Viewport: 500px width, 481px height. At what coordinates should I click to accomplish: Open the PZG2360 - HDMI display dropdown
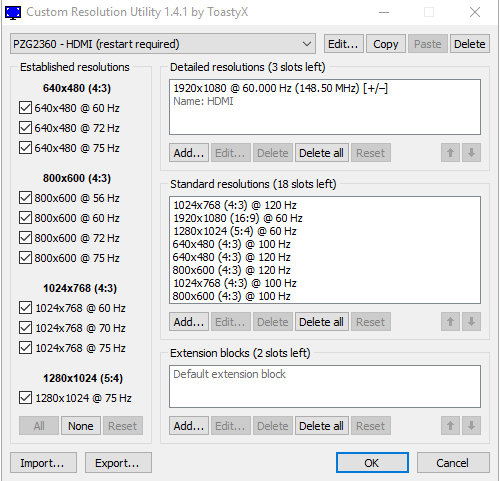[x=163, y=44]
